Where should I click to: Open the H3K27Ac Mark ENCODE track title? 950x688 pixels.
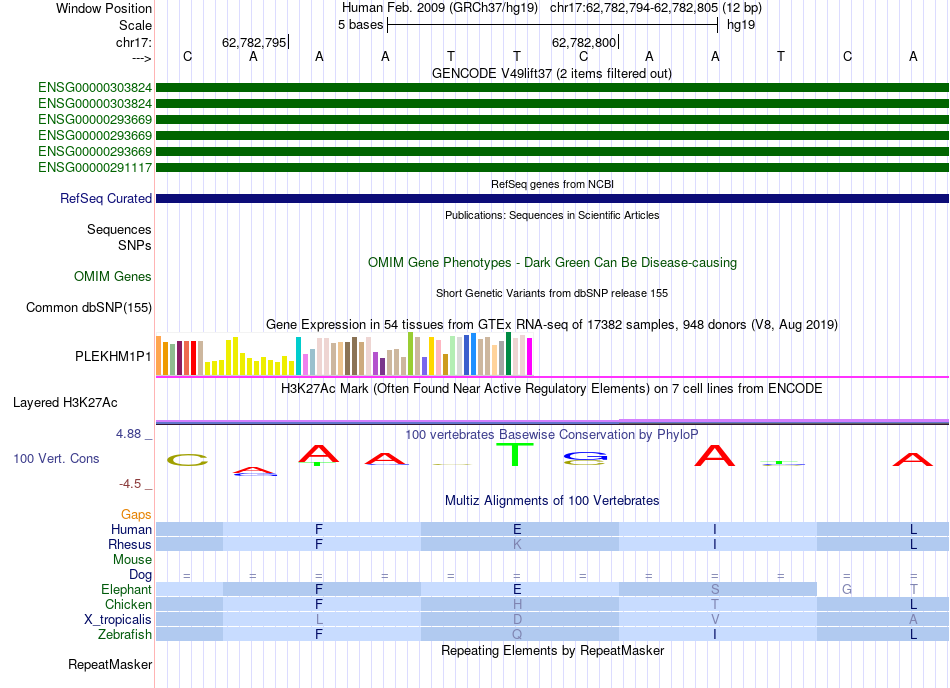552,388
